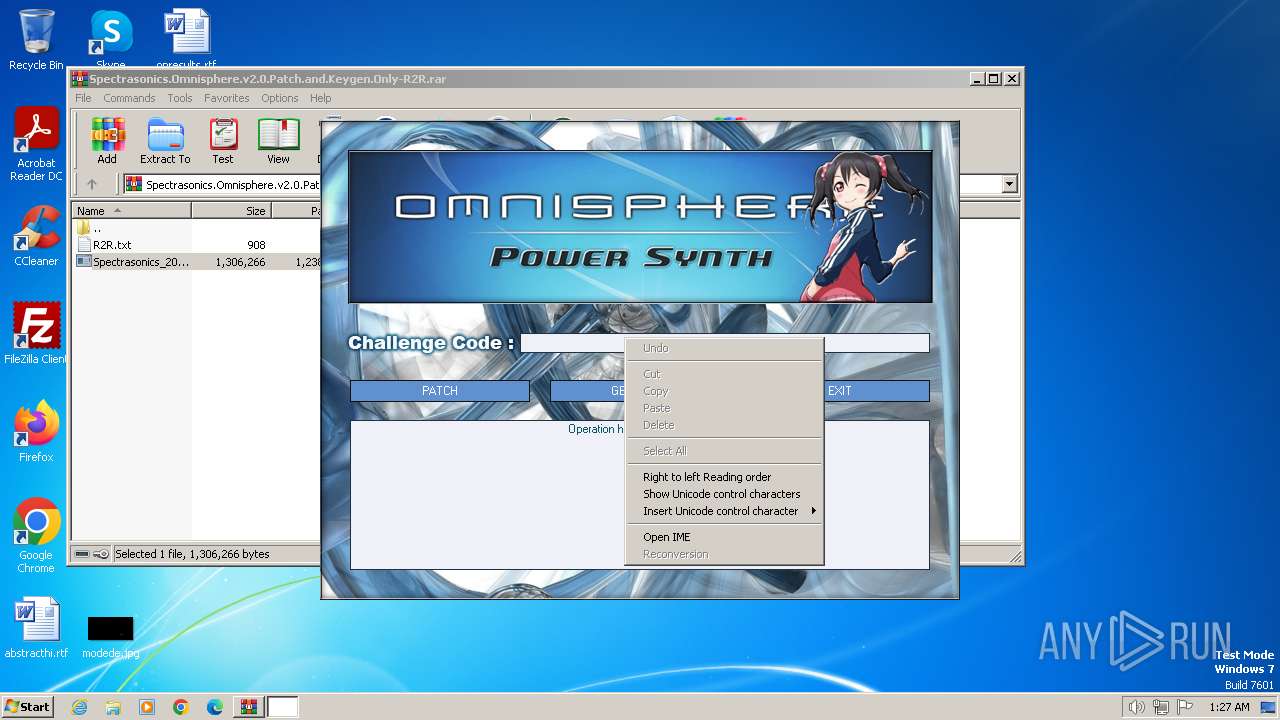Click the PATCH button in keygen

[440, 391]
